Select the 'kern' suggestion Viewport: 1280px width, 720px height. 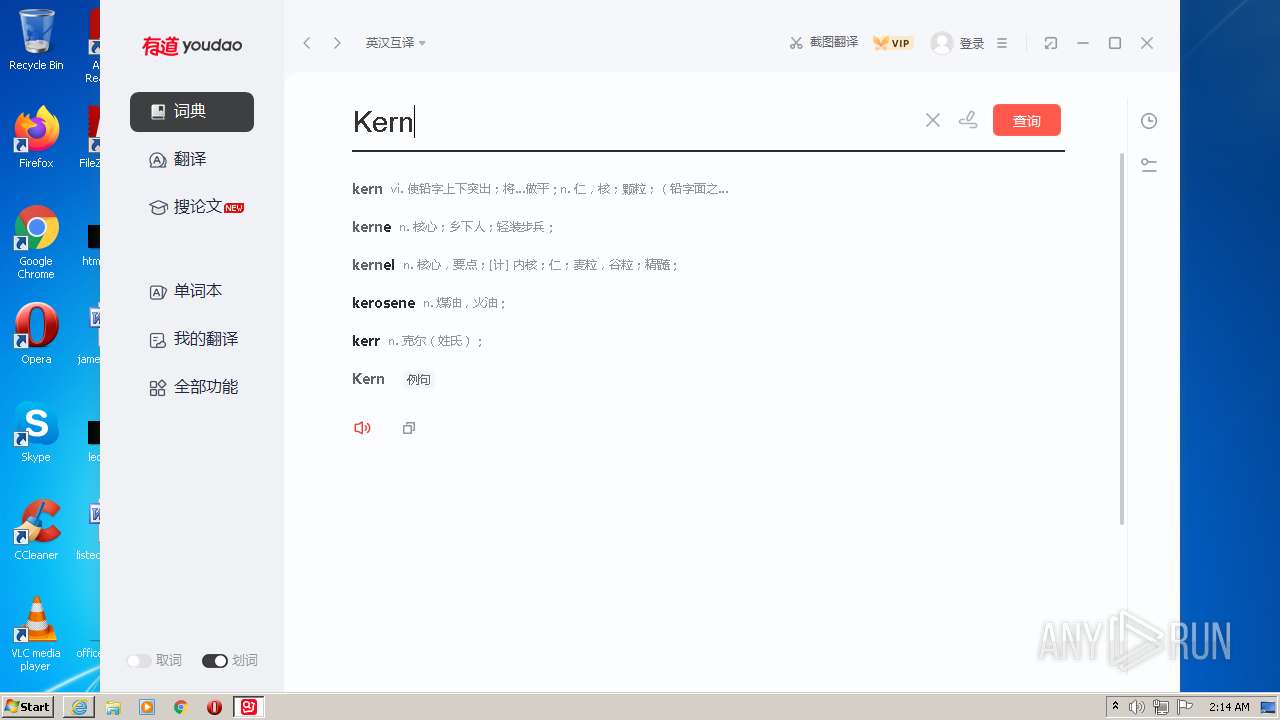coord(540,189)
